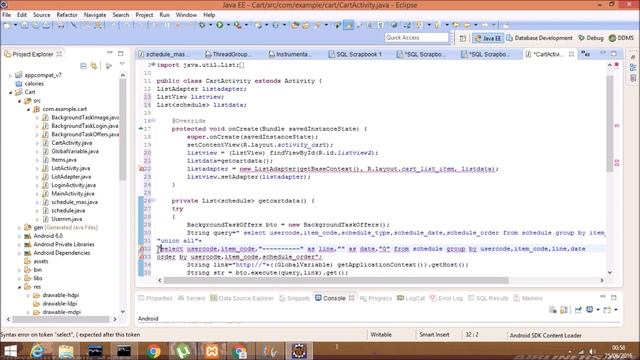Open the Open Perspective icon

pyautogui.click(x=462, y=38)
